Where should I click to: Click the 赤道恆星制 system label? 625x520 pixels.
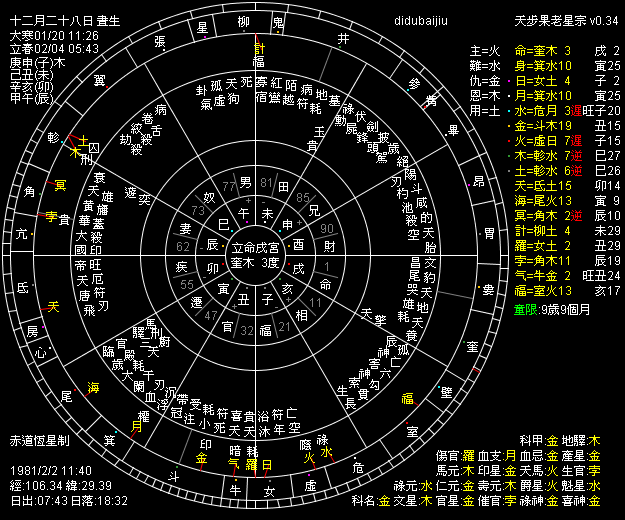click(x=38, y=440)
